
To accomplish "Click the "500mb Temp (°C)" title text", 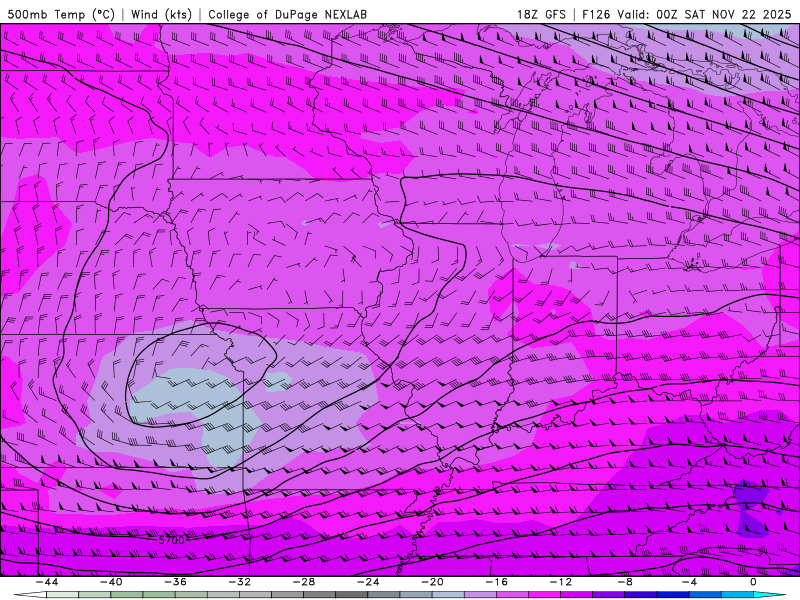I will tap(61, 14).
